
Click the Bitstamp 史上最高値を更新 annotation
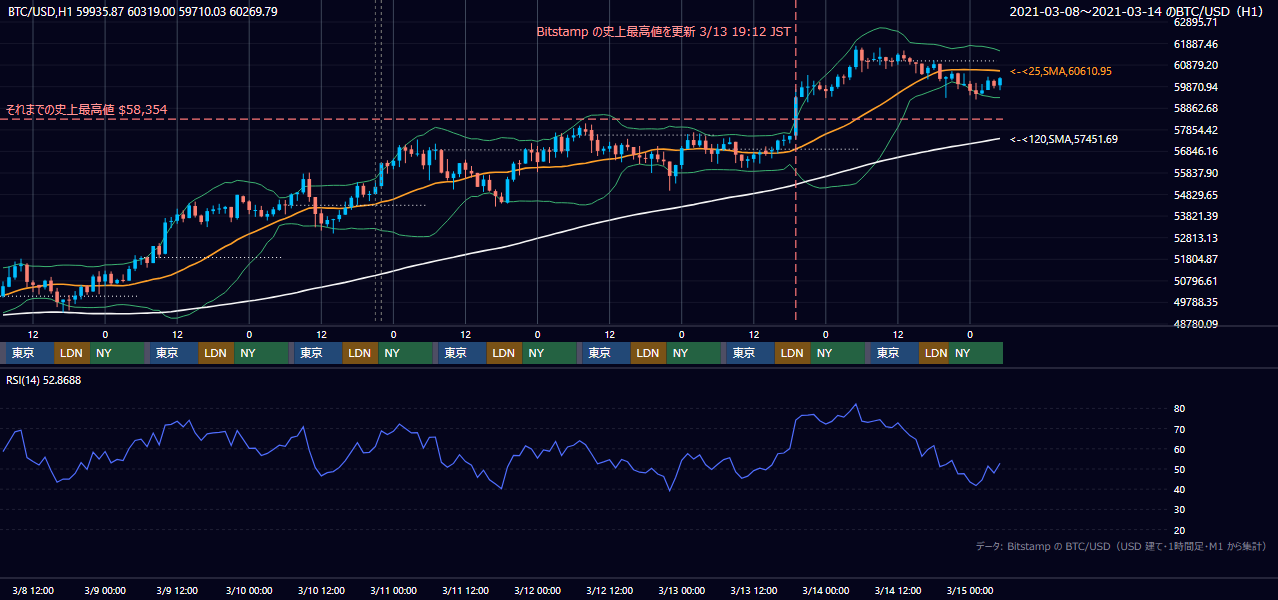click(x=664, y=32)
